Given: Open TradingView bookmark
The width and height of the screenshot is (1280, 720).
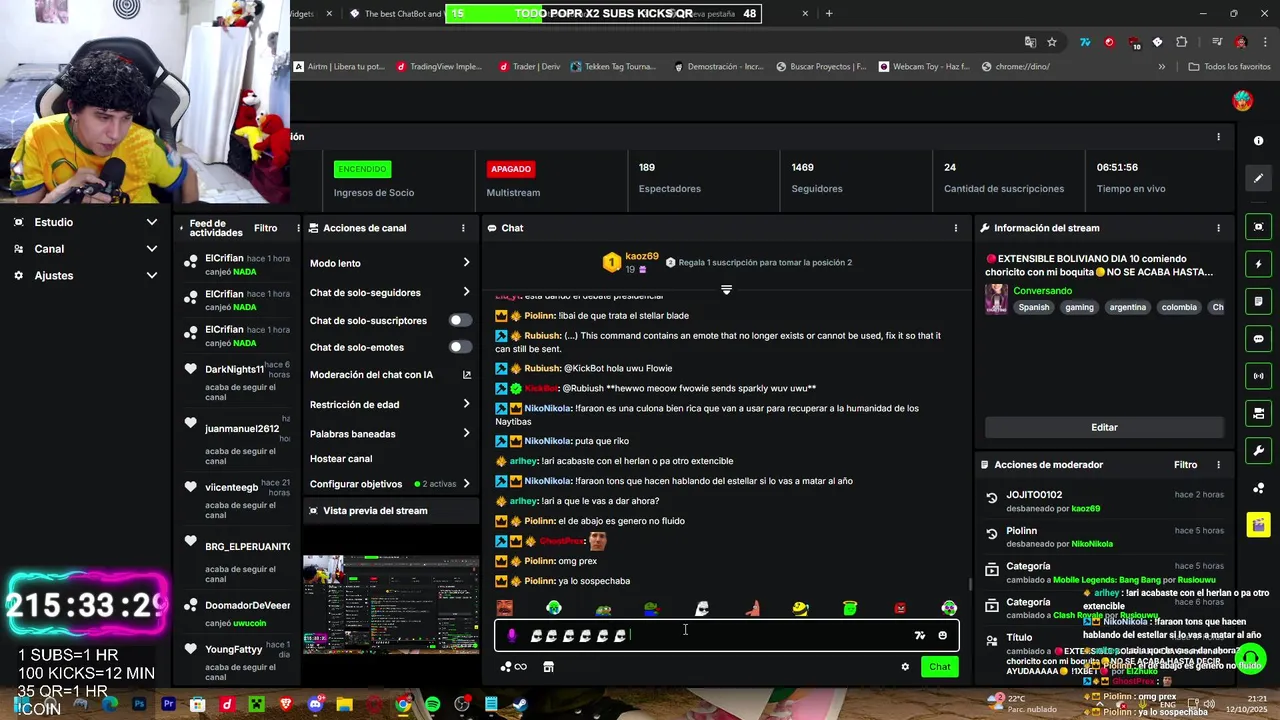Looking at the screenshot, I should [x=439, y=67].
